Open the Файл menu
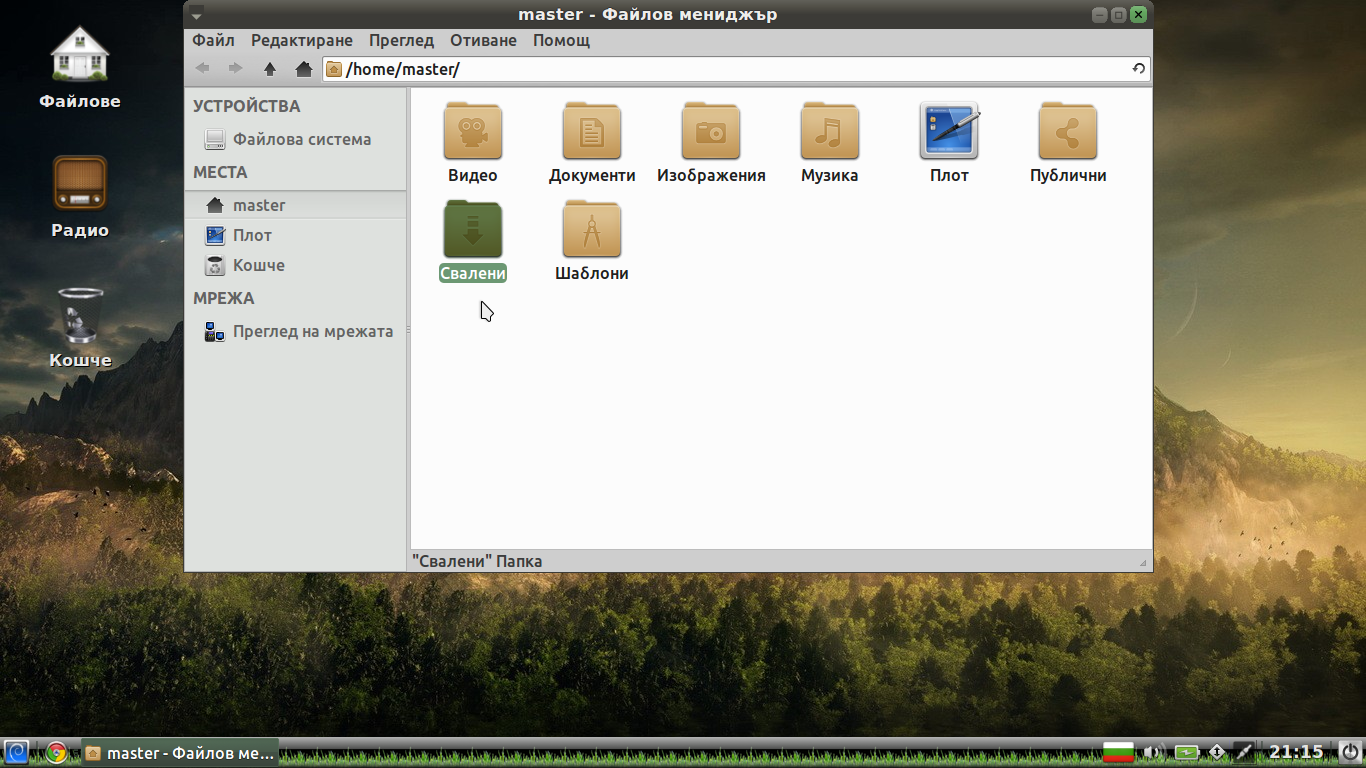This screenshot has height=768, width=1366. [213, 41]
